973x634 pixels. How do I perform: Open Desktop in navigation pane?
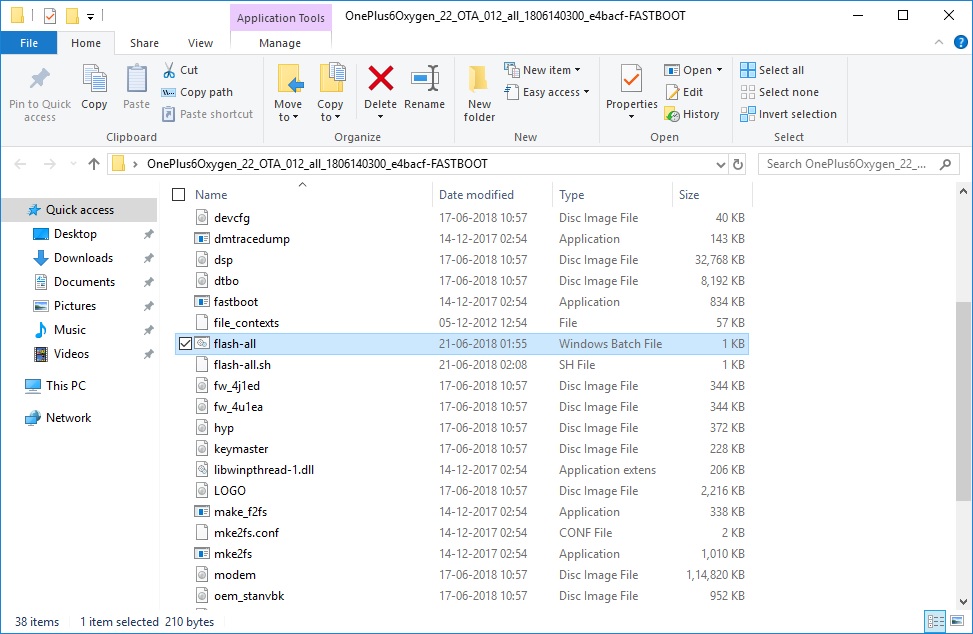click(x=75, y=234)
